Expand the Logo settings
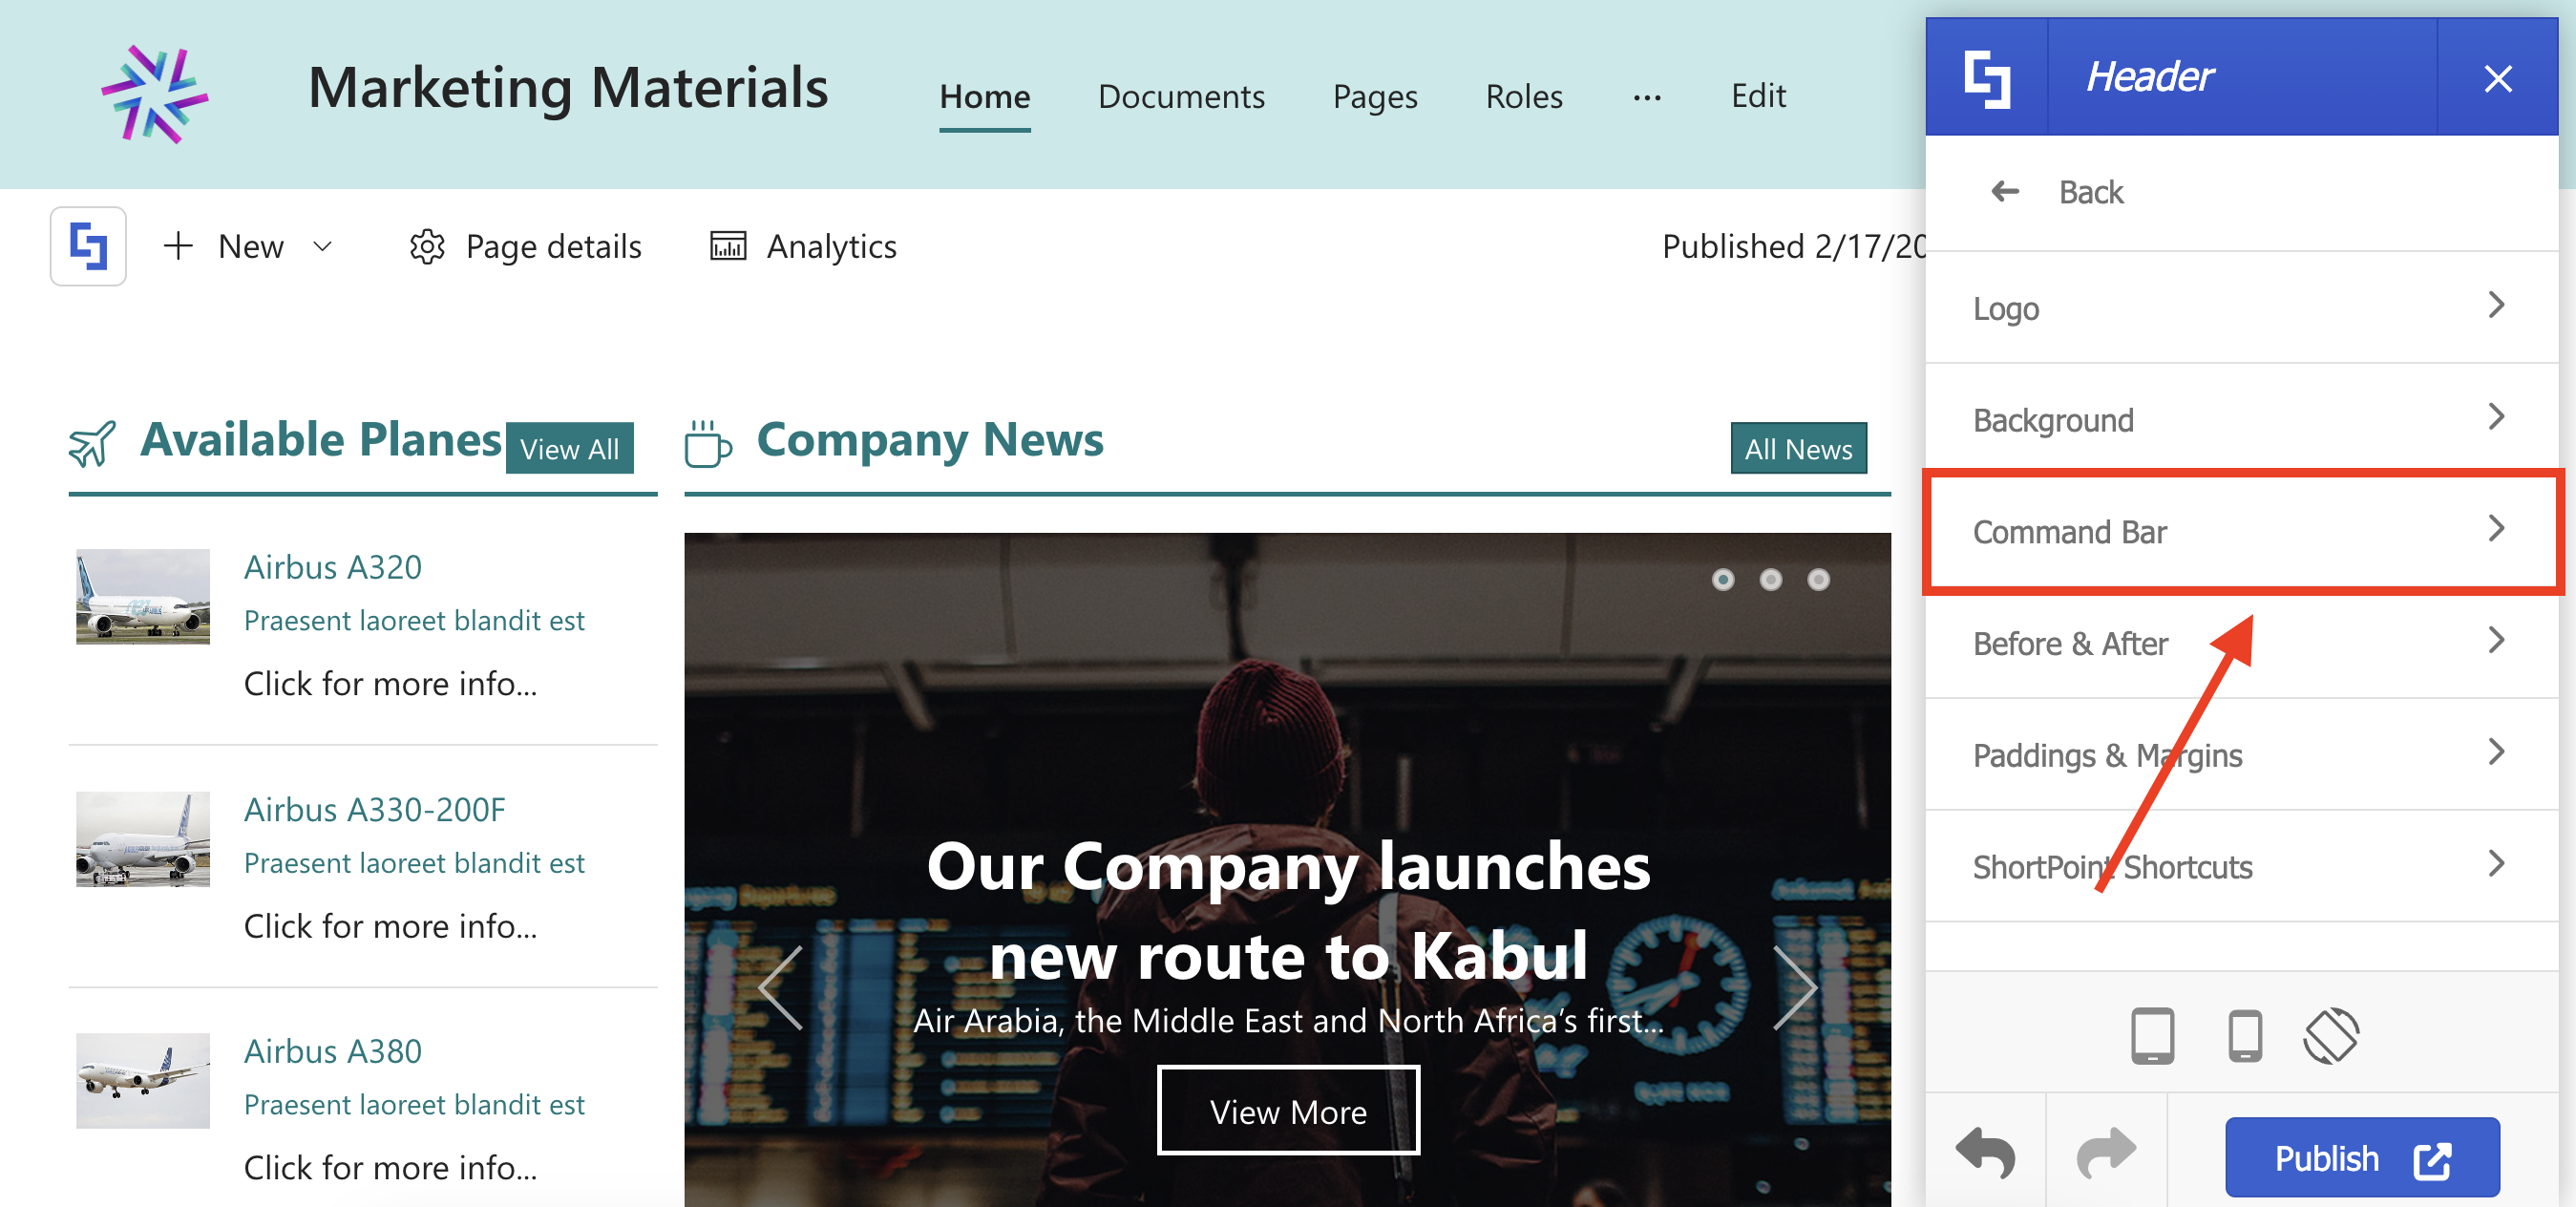Screen dimensions: 2576x1207 pos(2241,307)
